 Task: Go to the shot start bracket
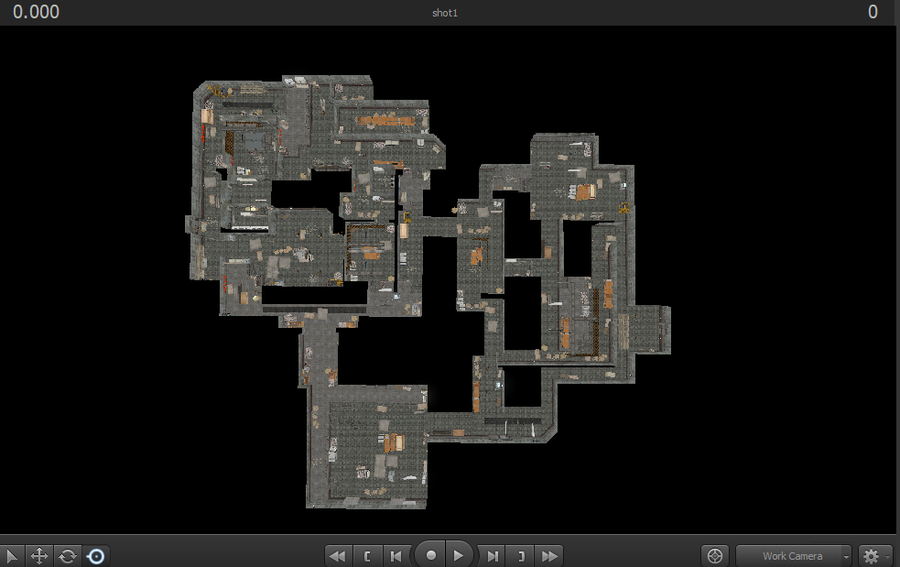(367, 555)
